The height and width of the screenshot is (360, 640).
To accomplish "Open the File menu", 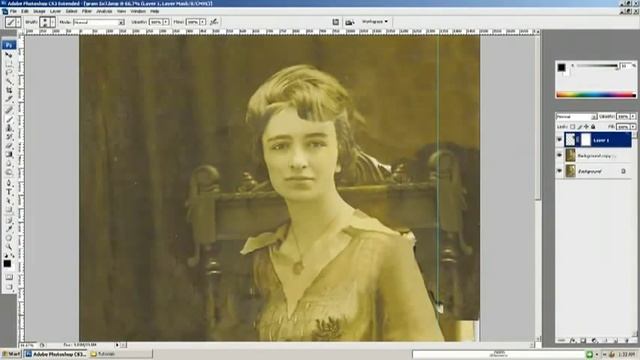I will point(13,11).
